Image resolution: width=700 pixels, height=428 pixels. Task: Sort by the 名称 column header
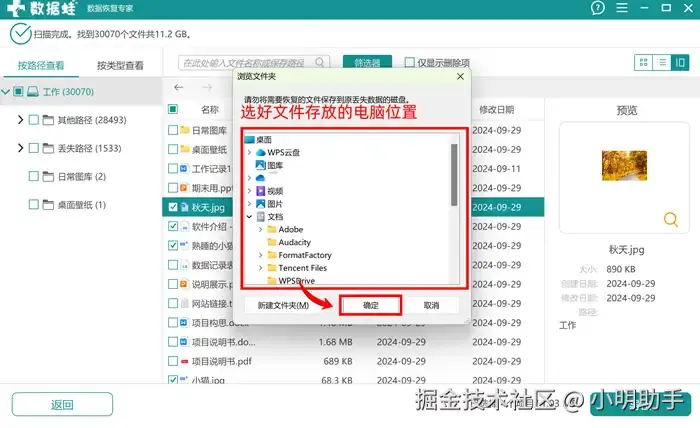tap(210, 109)
